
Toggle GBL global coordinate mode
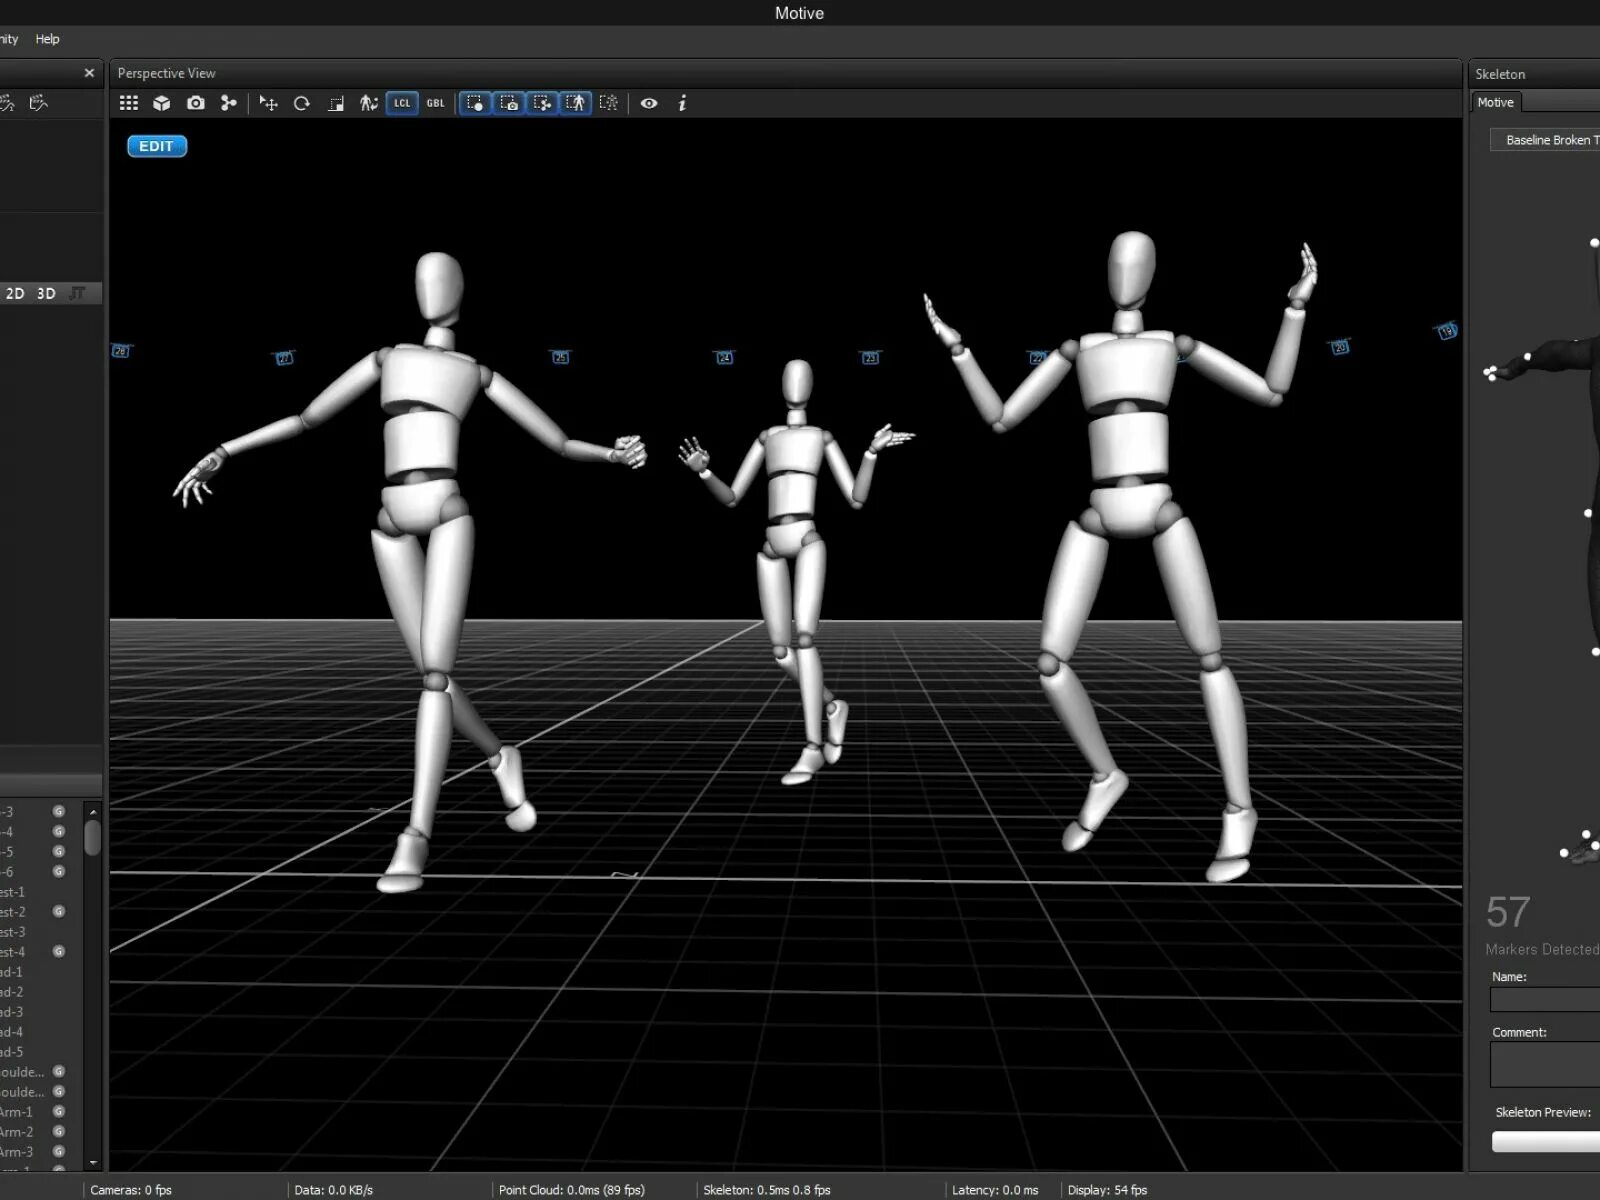(436, 103)
